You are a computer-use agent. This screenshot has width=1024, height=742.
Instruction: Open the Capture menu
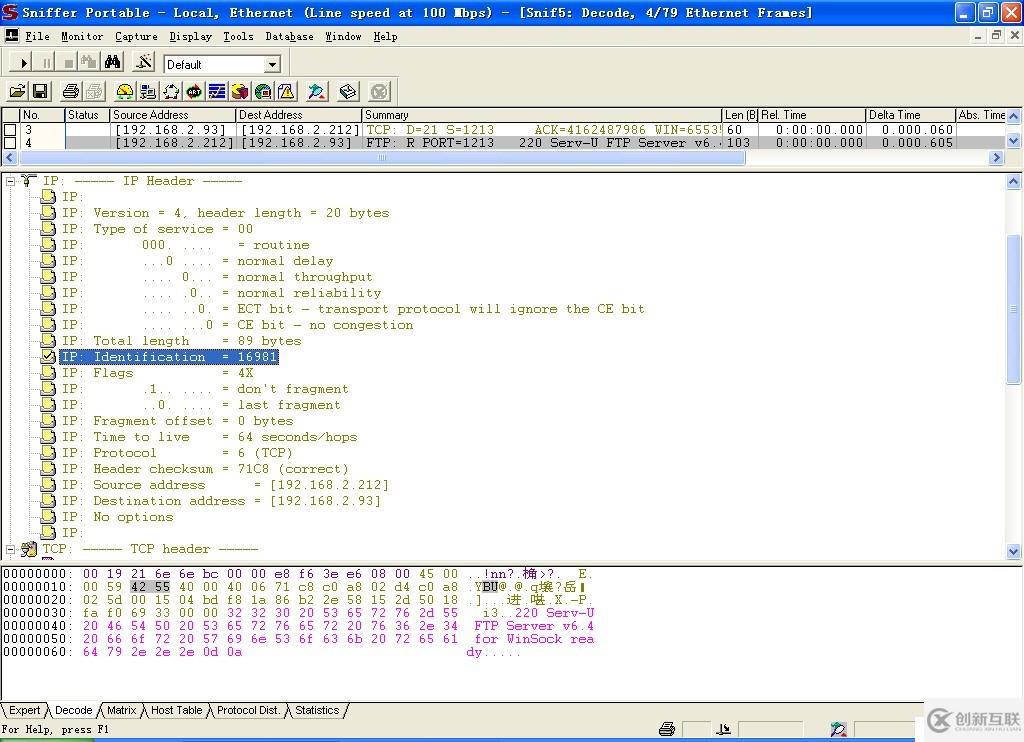click(x=136, y=37)
